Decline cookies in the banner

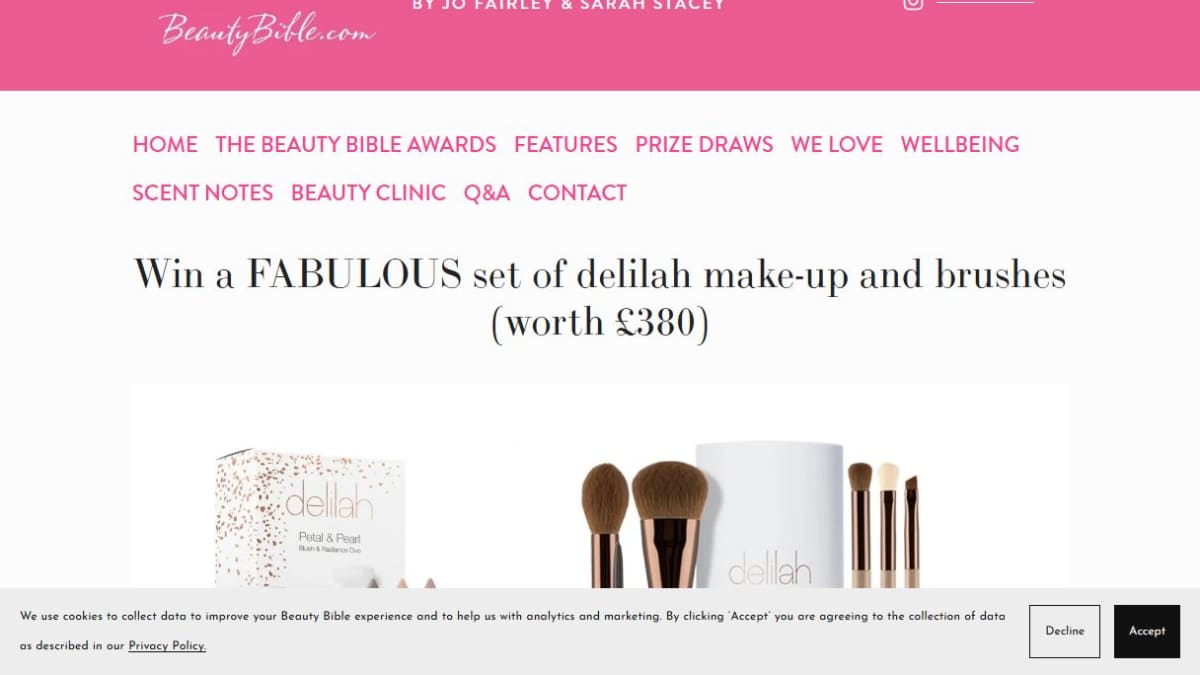(x=1065, y=631)
